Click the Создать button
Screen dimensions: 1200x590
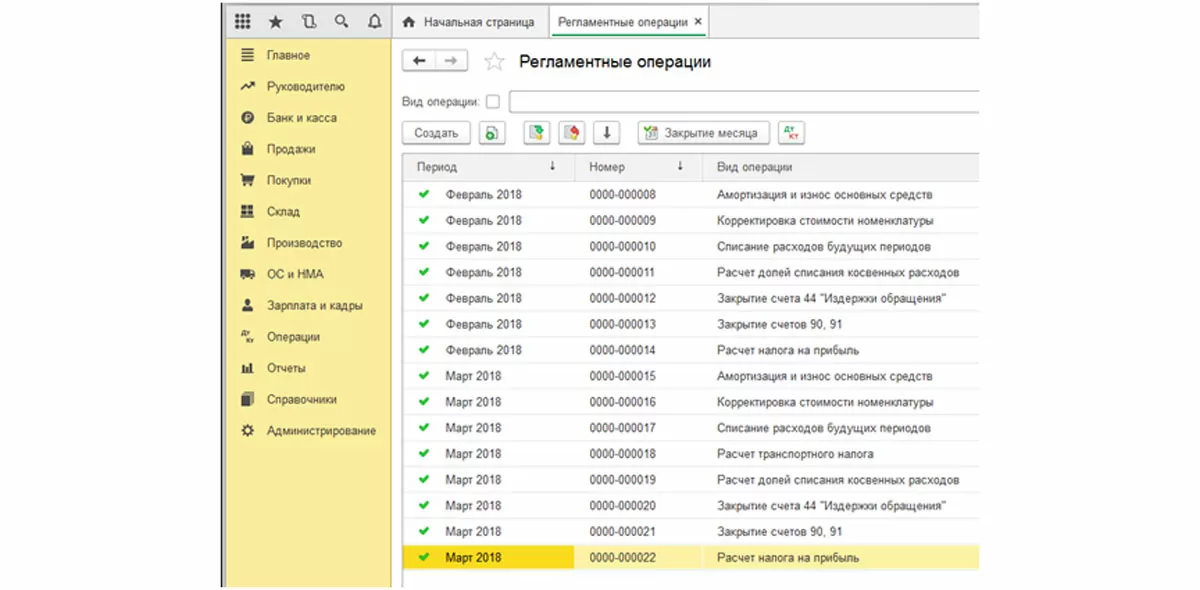436,133
